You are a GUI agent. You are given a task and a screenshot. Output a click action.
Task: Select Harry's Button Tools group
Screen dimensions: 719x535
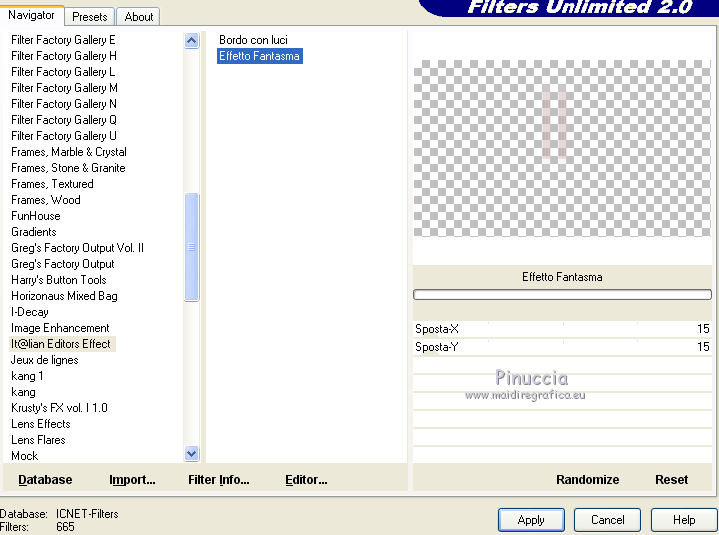click(x=59, y=280)
